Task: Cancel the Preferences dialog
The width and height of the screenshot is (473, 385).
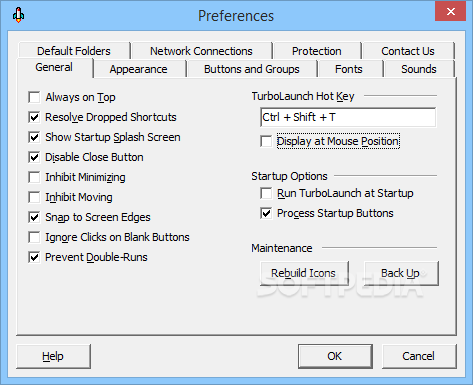Action: click(419, 356)
